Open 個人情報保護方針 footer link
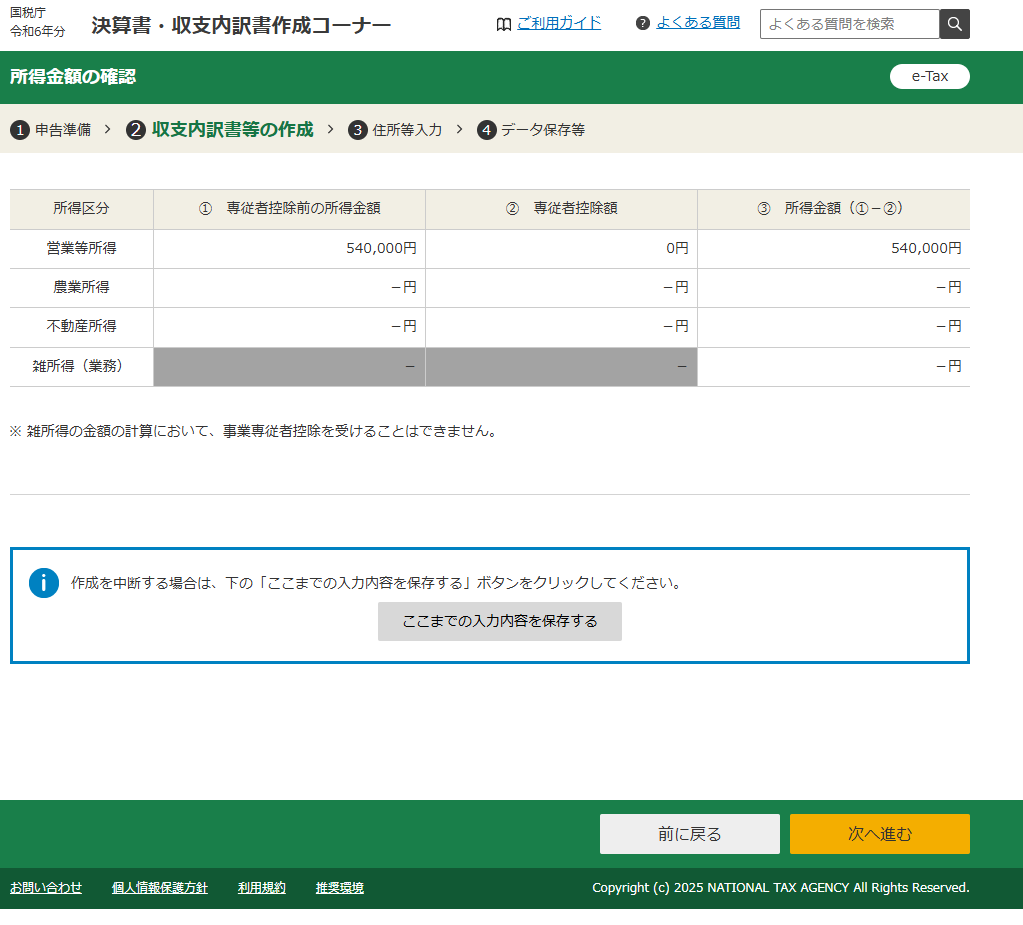1023x925 pixels. click(160, 888)
